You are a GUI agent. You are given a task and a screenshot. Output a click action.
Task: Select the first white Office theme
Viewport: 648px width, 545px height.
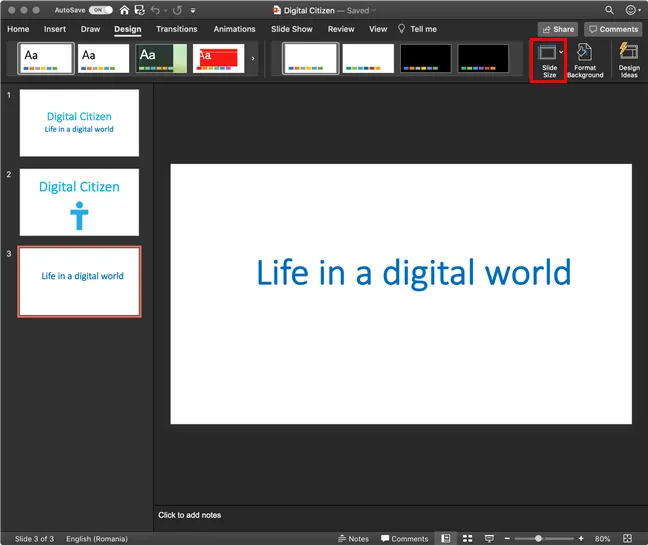46,58
